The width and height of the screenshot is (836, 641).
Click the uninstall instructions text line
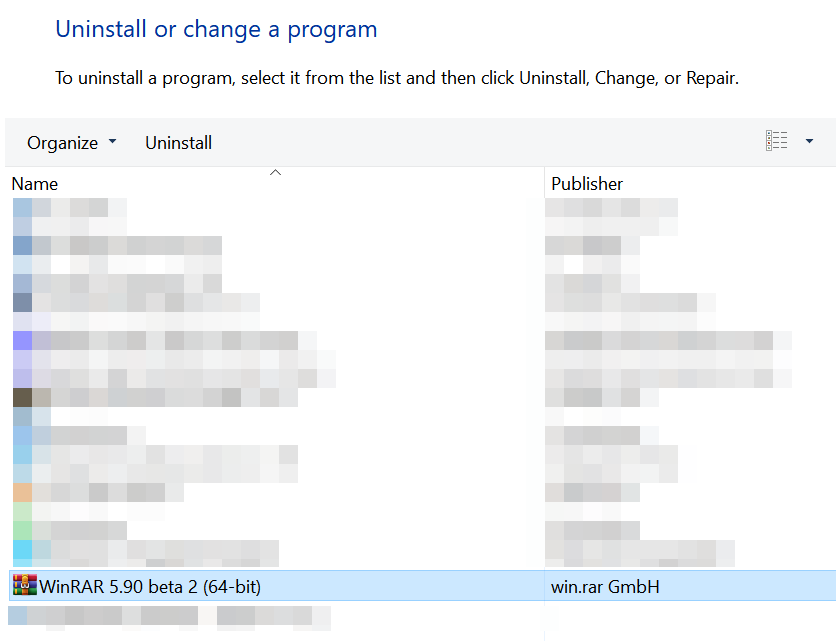(396, 78)
